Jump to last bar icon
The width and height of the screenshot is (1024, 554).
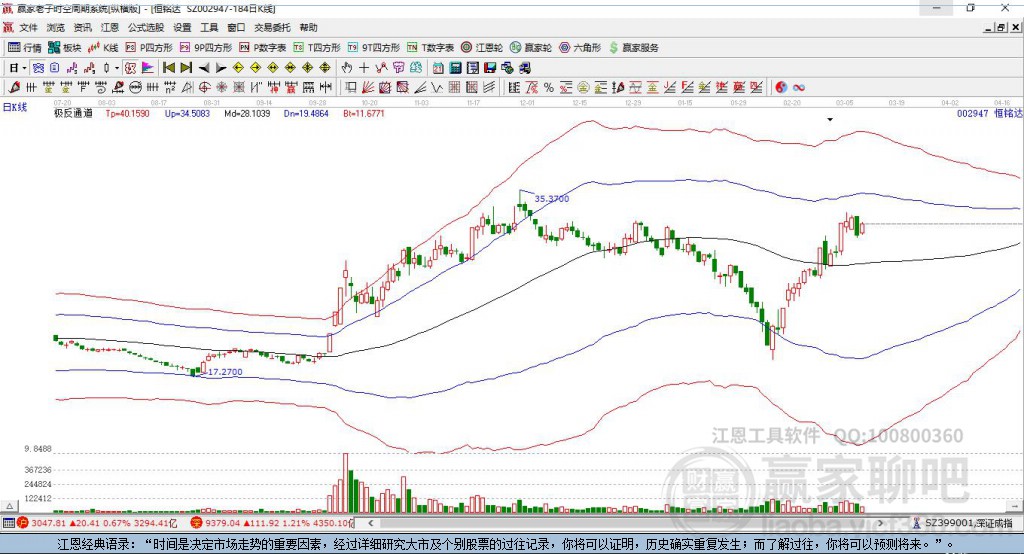186,68
